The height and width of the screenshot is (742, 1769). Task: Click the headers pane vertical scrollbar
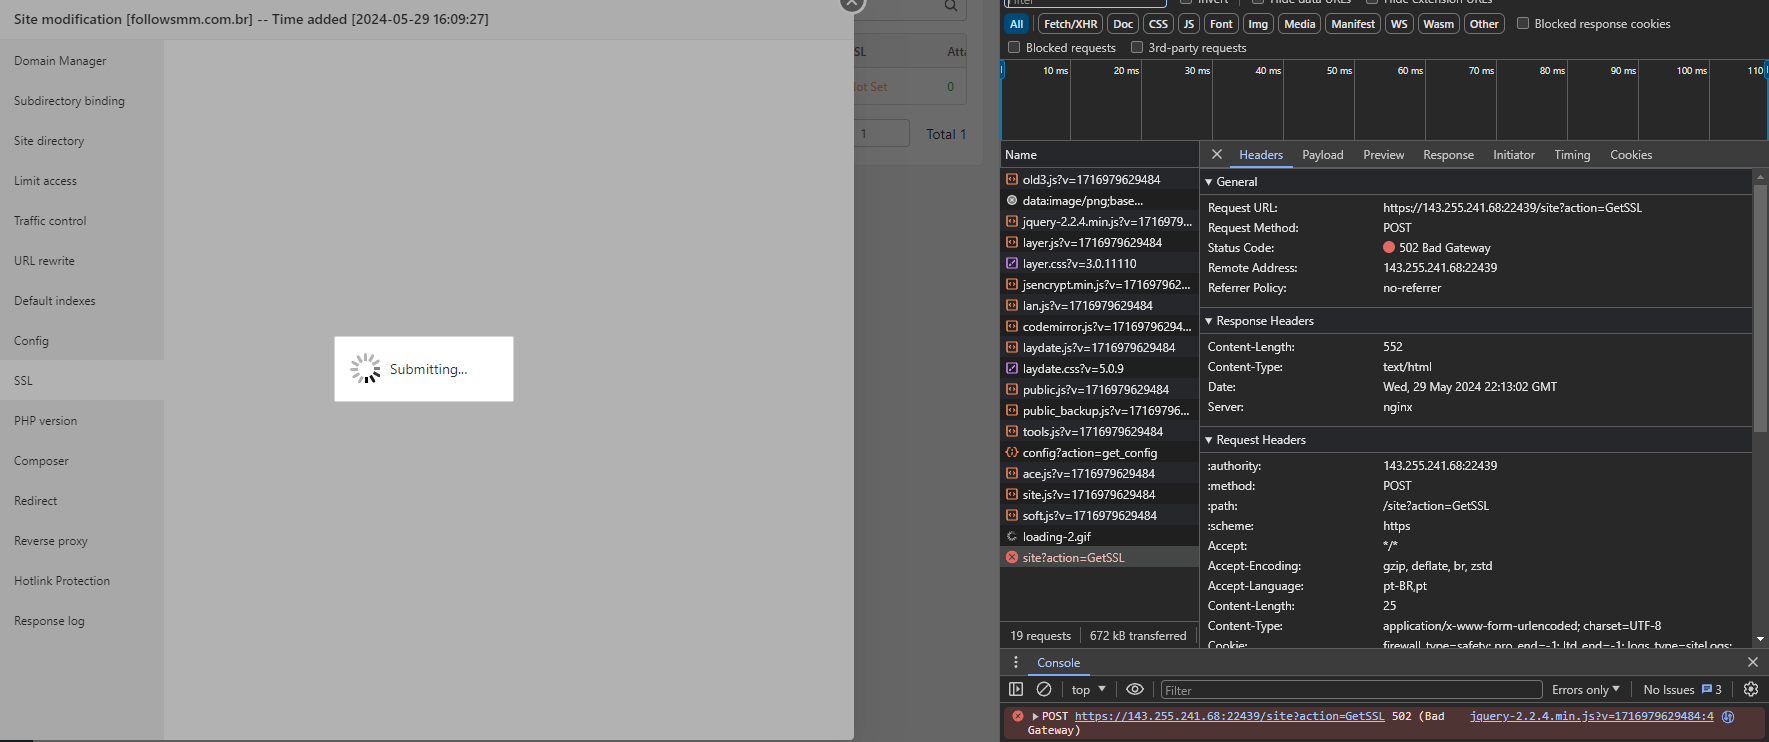tap(1760, 300)
